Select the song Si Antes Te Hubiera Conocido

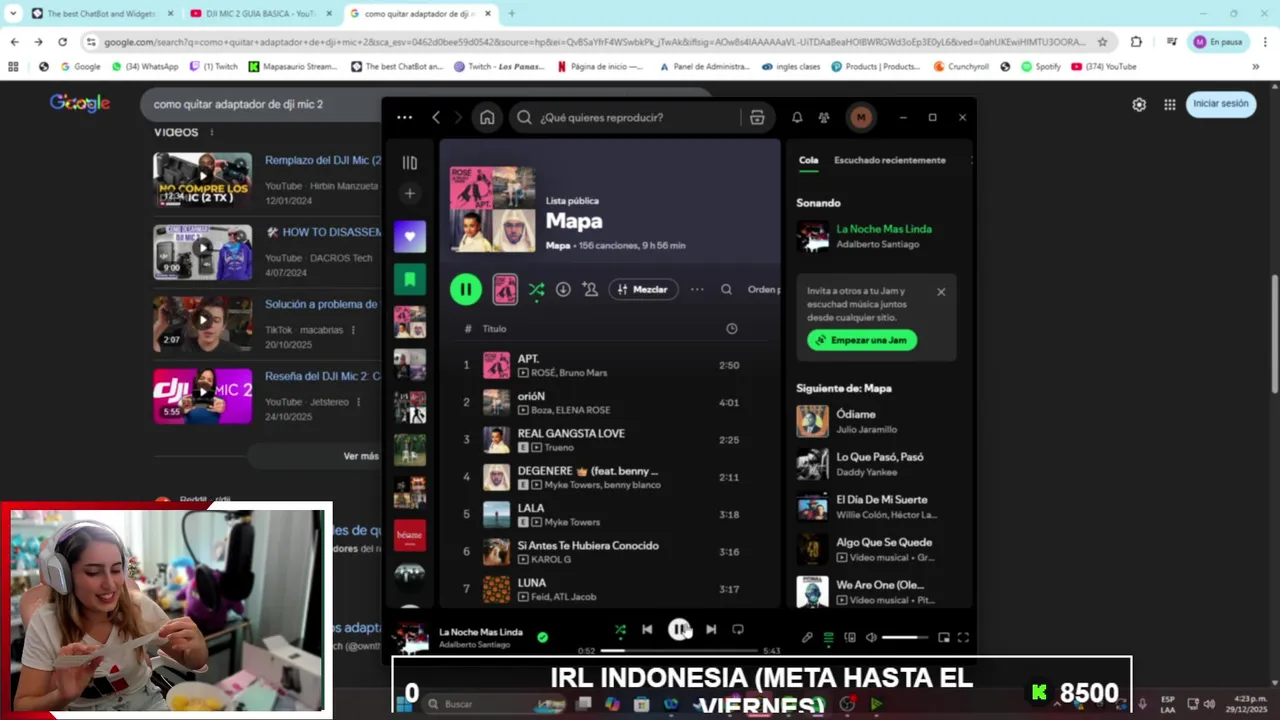click(588, 545)
